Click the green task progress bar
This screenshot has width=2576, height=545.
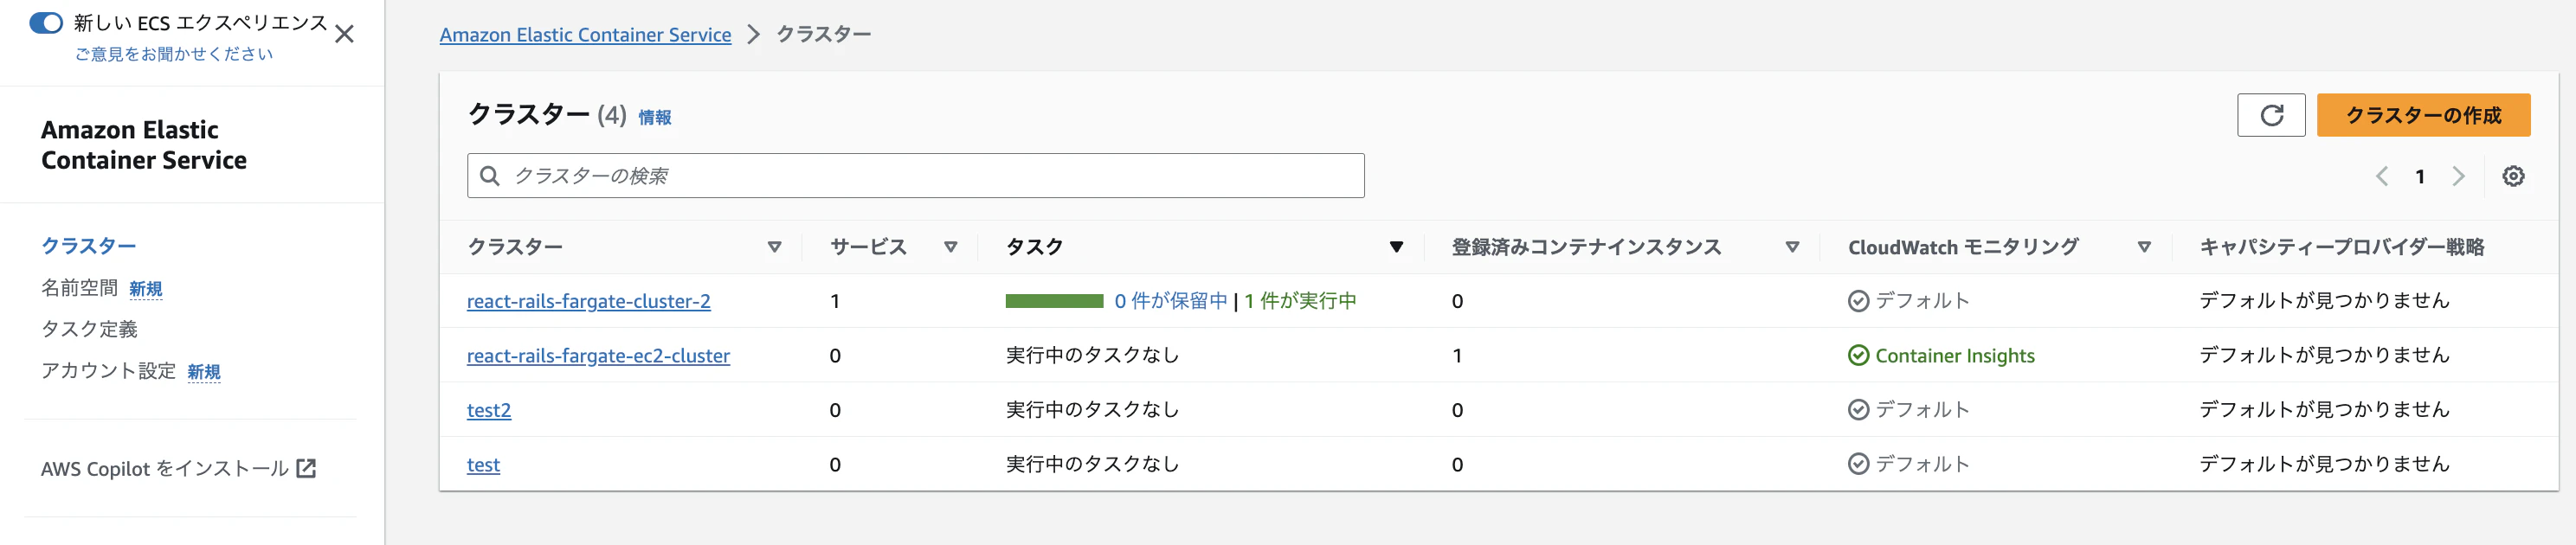tap(1053, 301)
